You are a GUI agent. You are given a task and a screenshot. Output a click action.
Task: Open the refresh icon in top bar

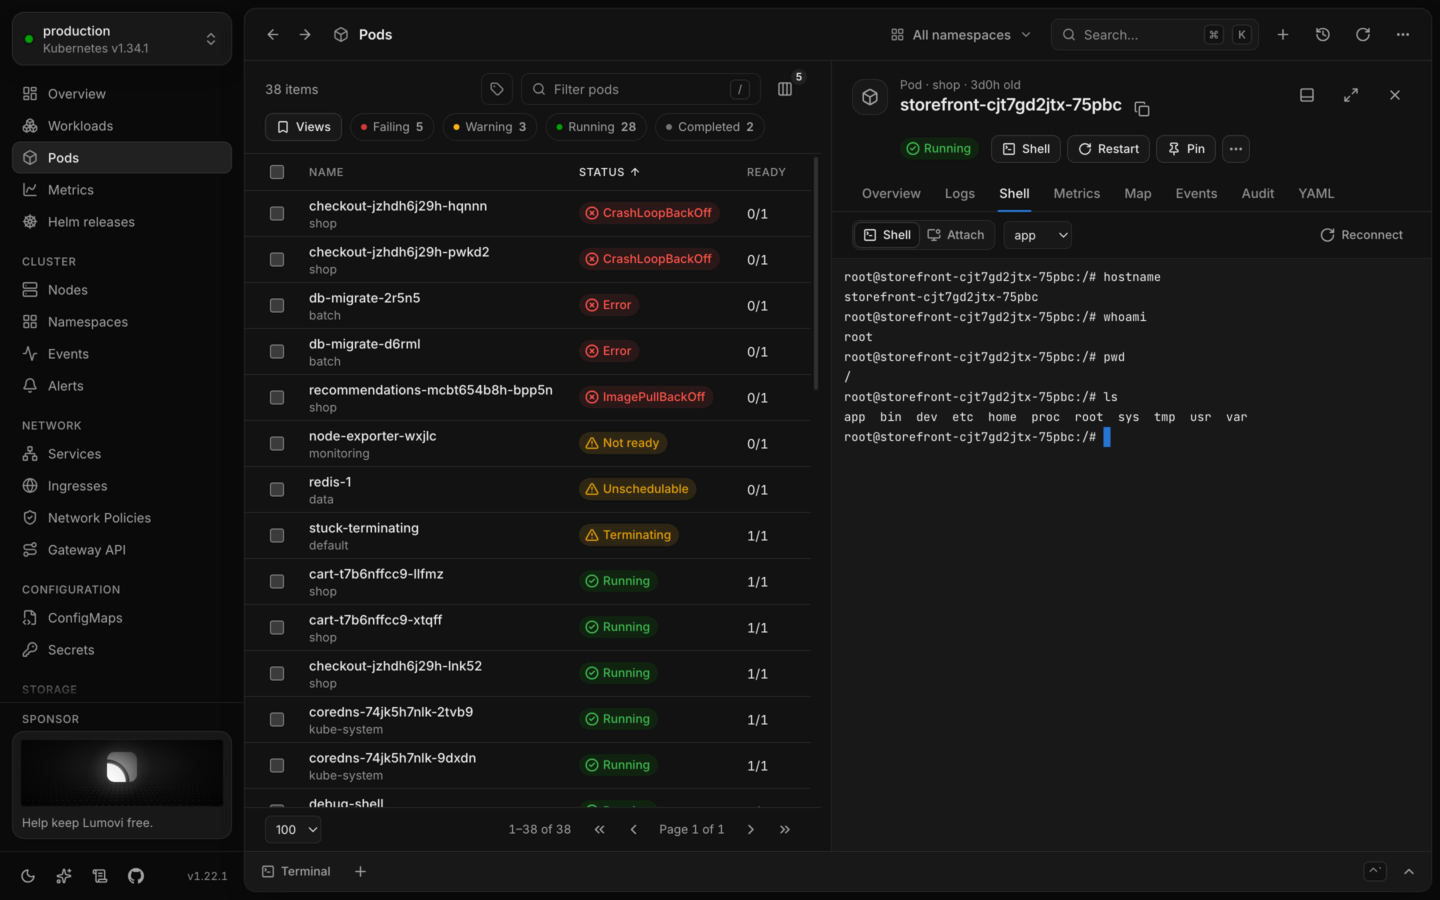(x=1363, y=35)
